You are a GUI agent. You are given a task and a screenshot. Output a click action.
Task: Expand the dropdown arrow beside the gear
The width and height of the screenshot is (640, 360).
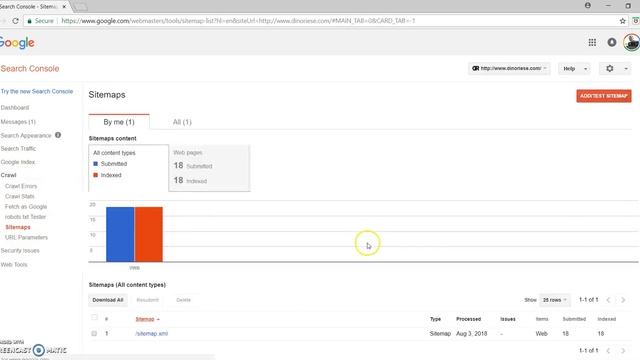click(626, 69)
